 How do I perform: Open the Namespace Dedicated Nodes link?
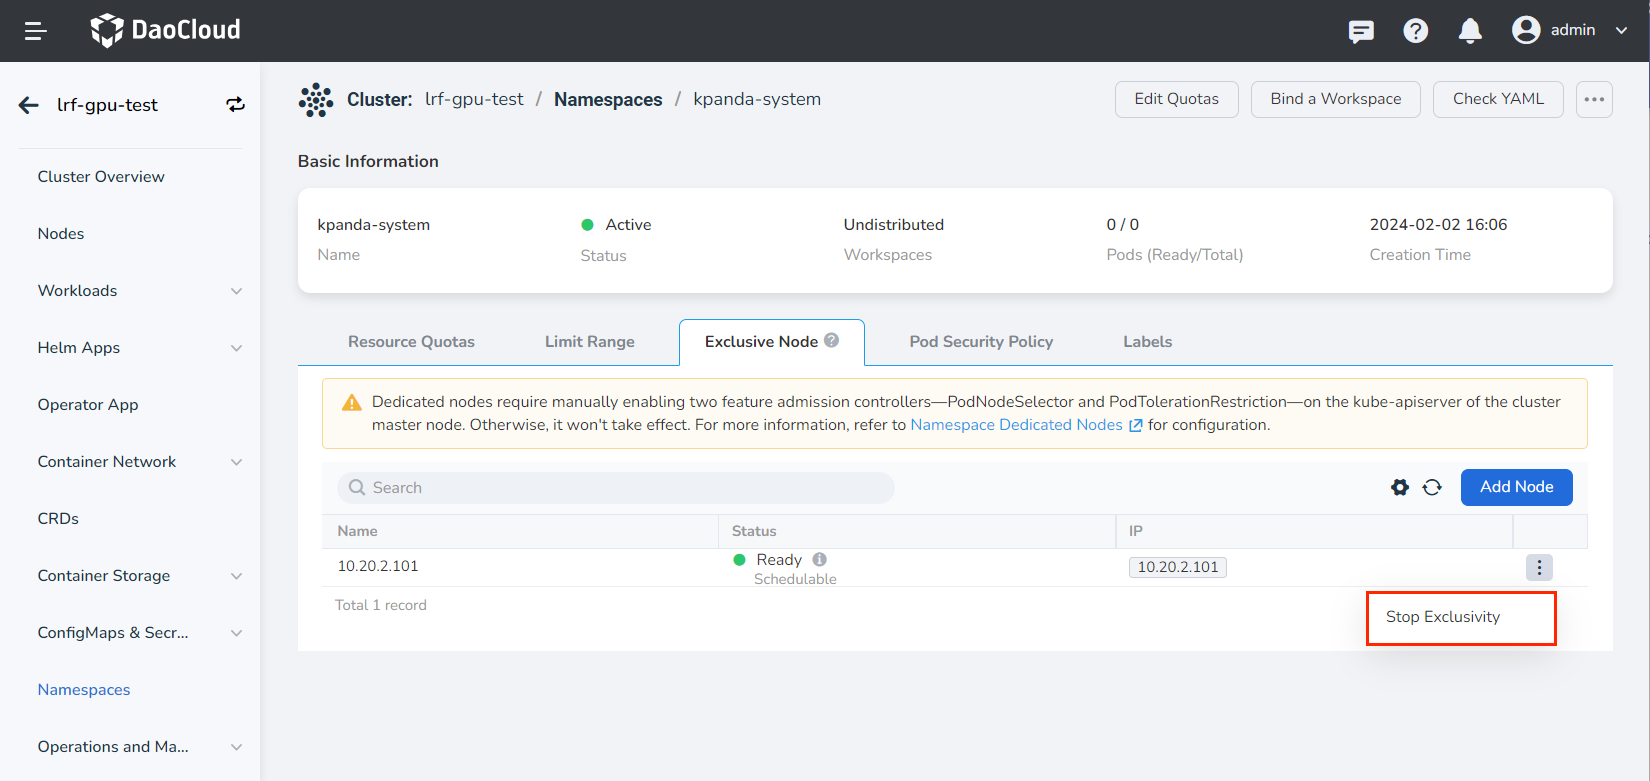pos(1016,425)
